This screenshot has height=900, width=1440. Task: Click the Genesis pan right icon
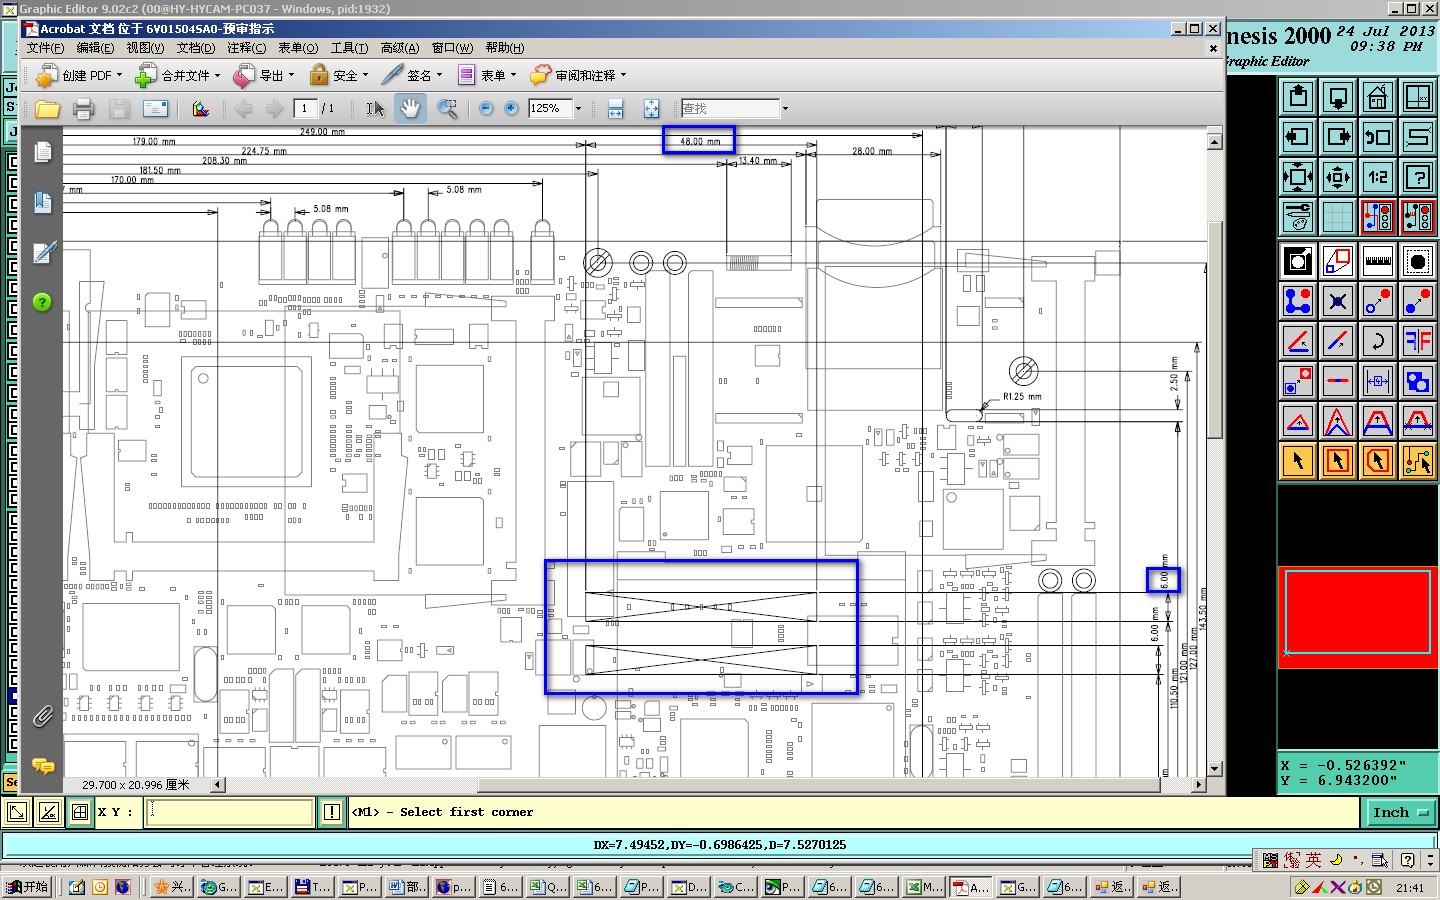coord(1338,137)
